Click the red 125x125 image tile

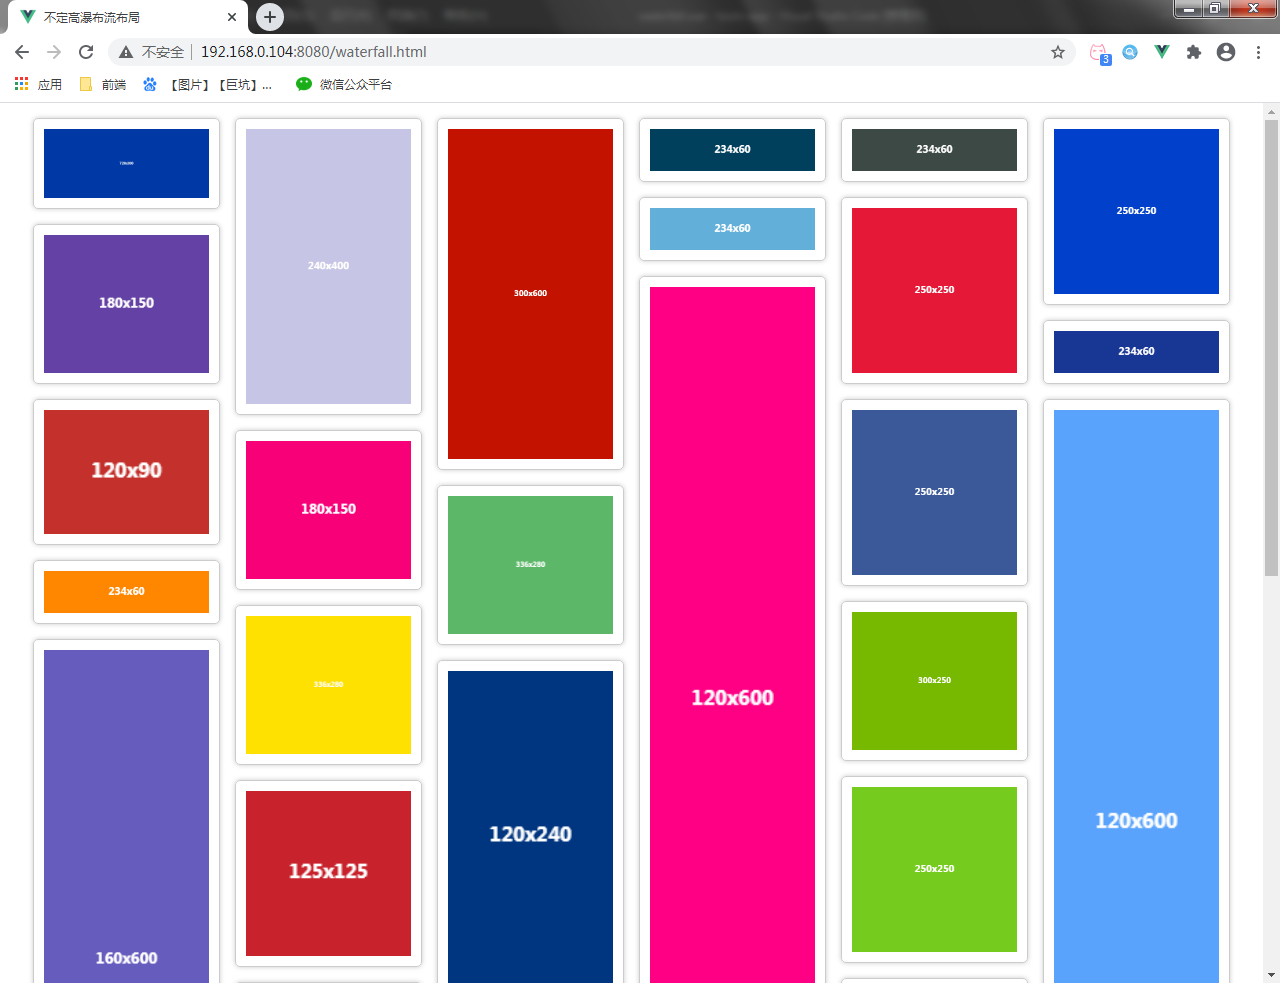click(x=328, y=872)
